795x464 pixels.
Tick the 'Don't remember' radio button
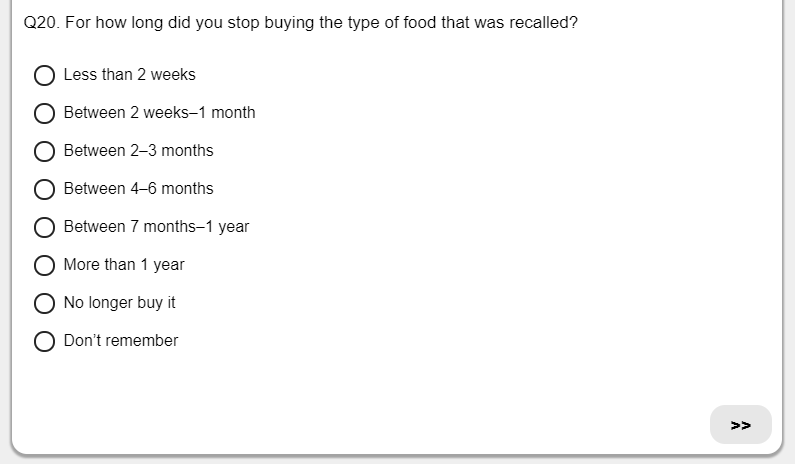coord(44,341)
